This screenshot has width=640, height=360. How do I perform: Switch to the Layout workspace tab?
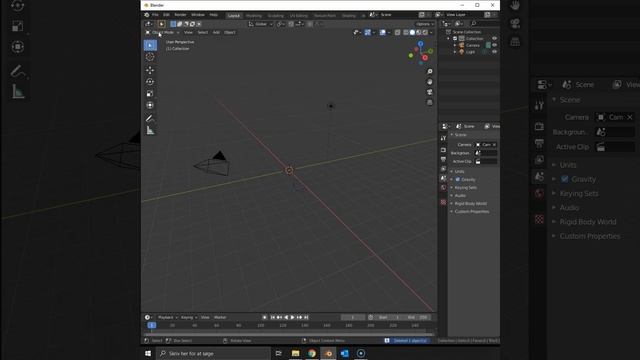click(x=234, y=16)
